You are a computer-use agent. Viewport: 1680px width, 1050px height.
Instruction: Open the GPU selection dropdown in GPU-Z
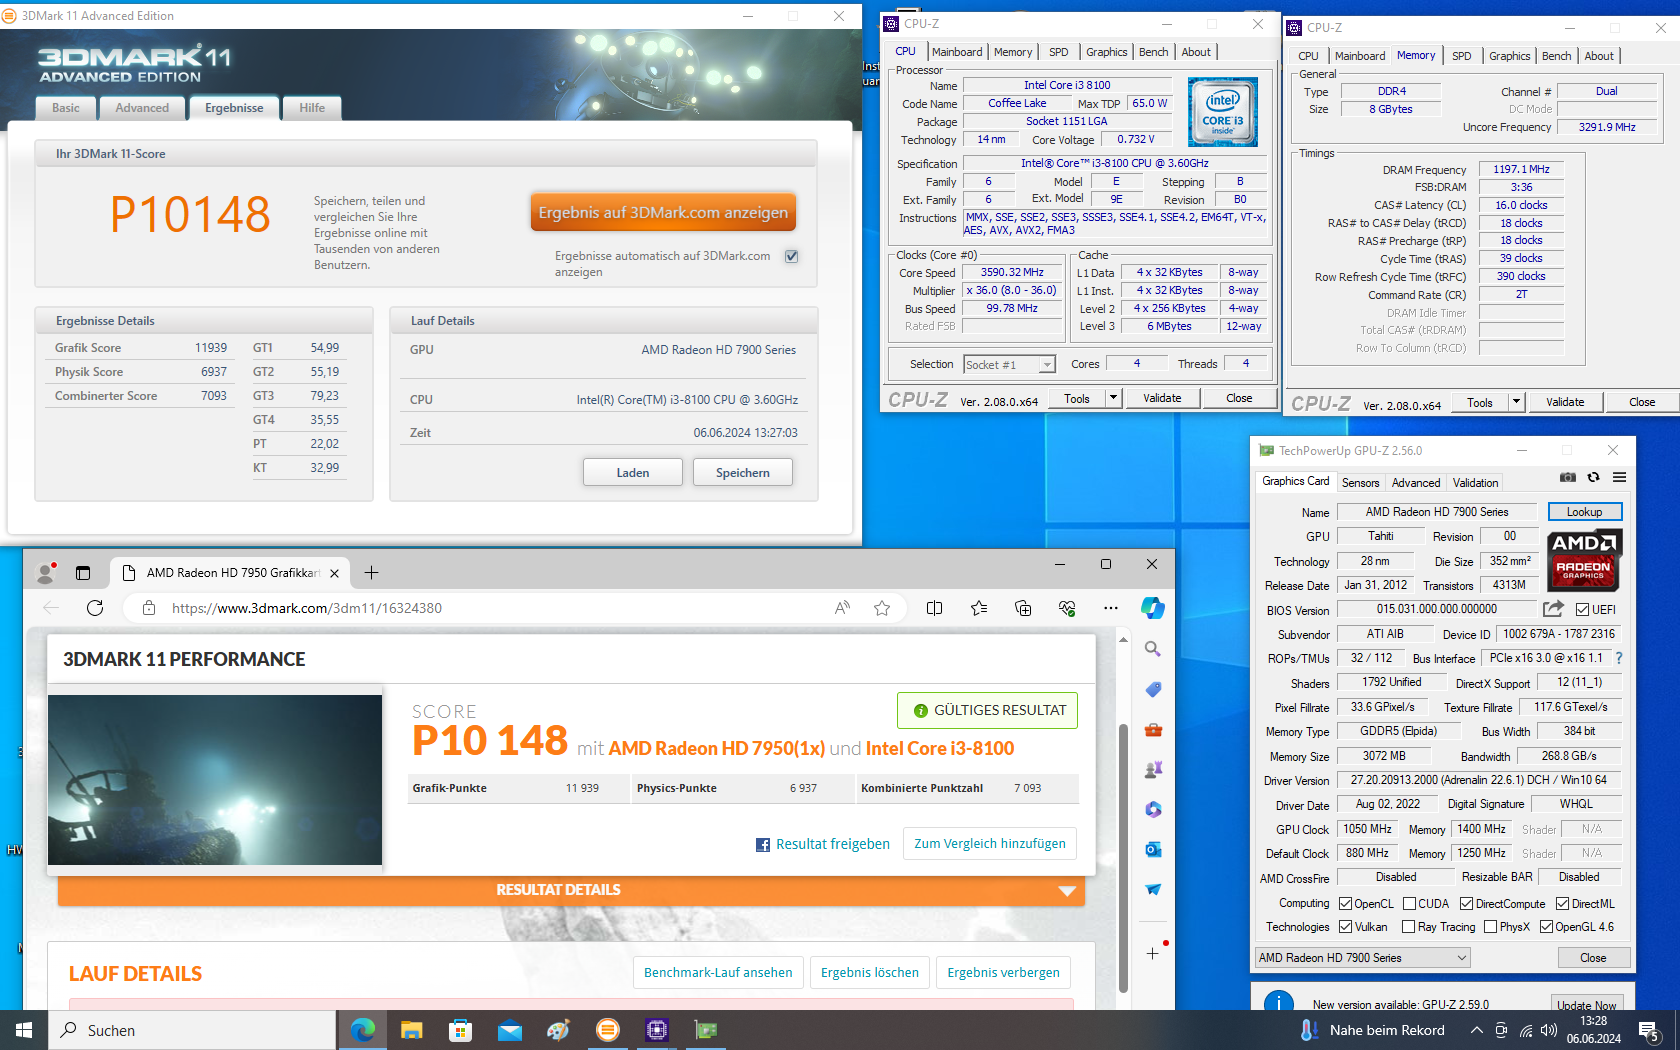pos(1363,958)
